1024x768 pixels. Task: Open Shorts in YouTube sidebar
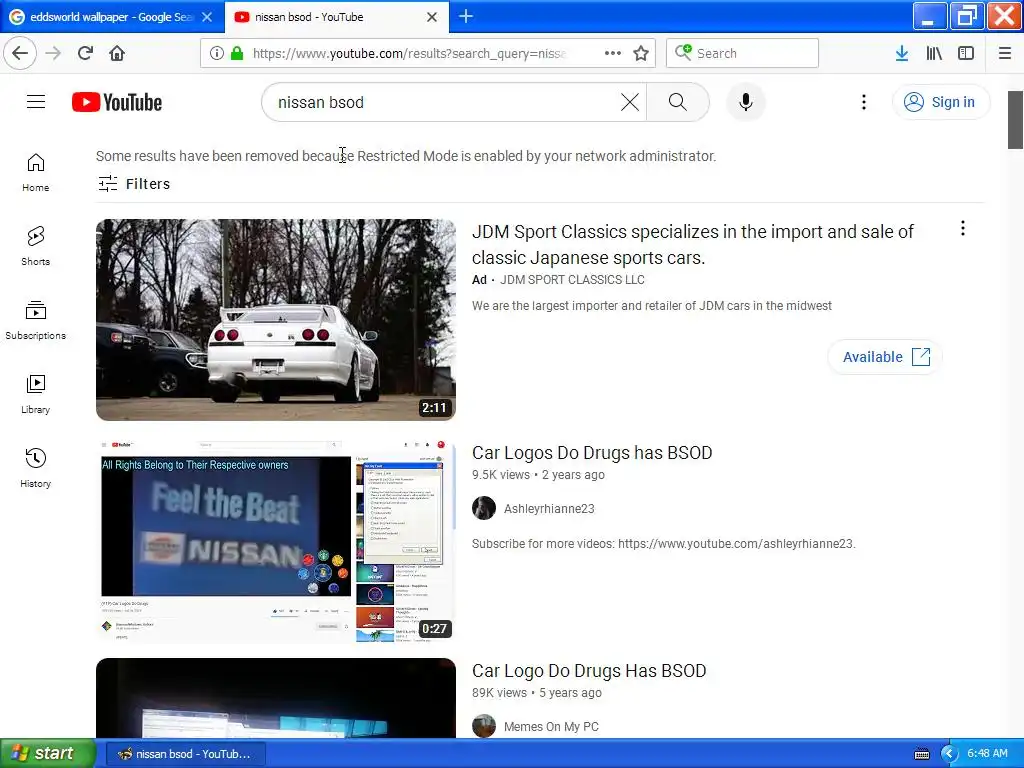[x=35, y=246]
